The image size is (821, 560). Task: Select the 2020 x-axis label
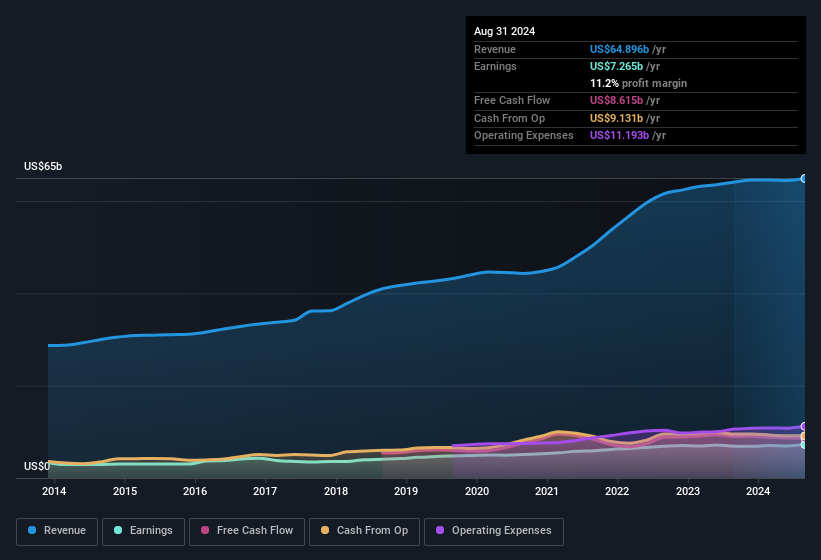point(477,491)
